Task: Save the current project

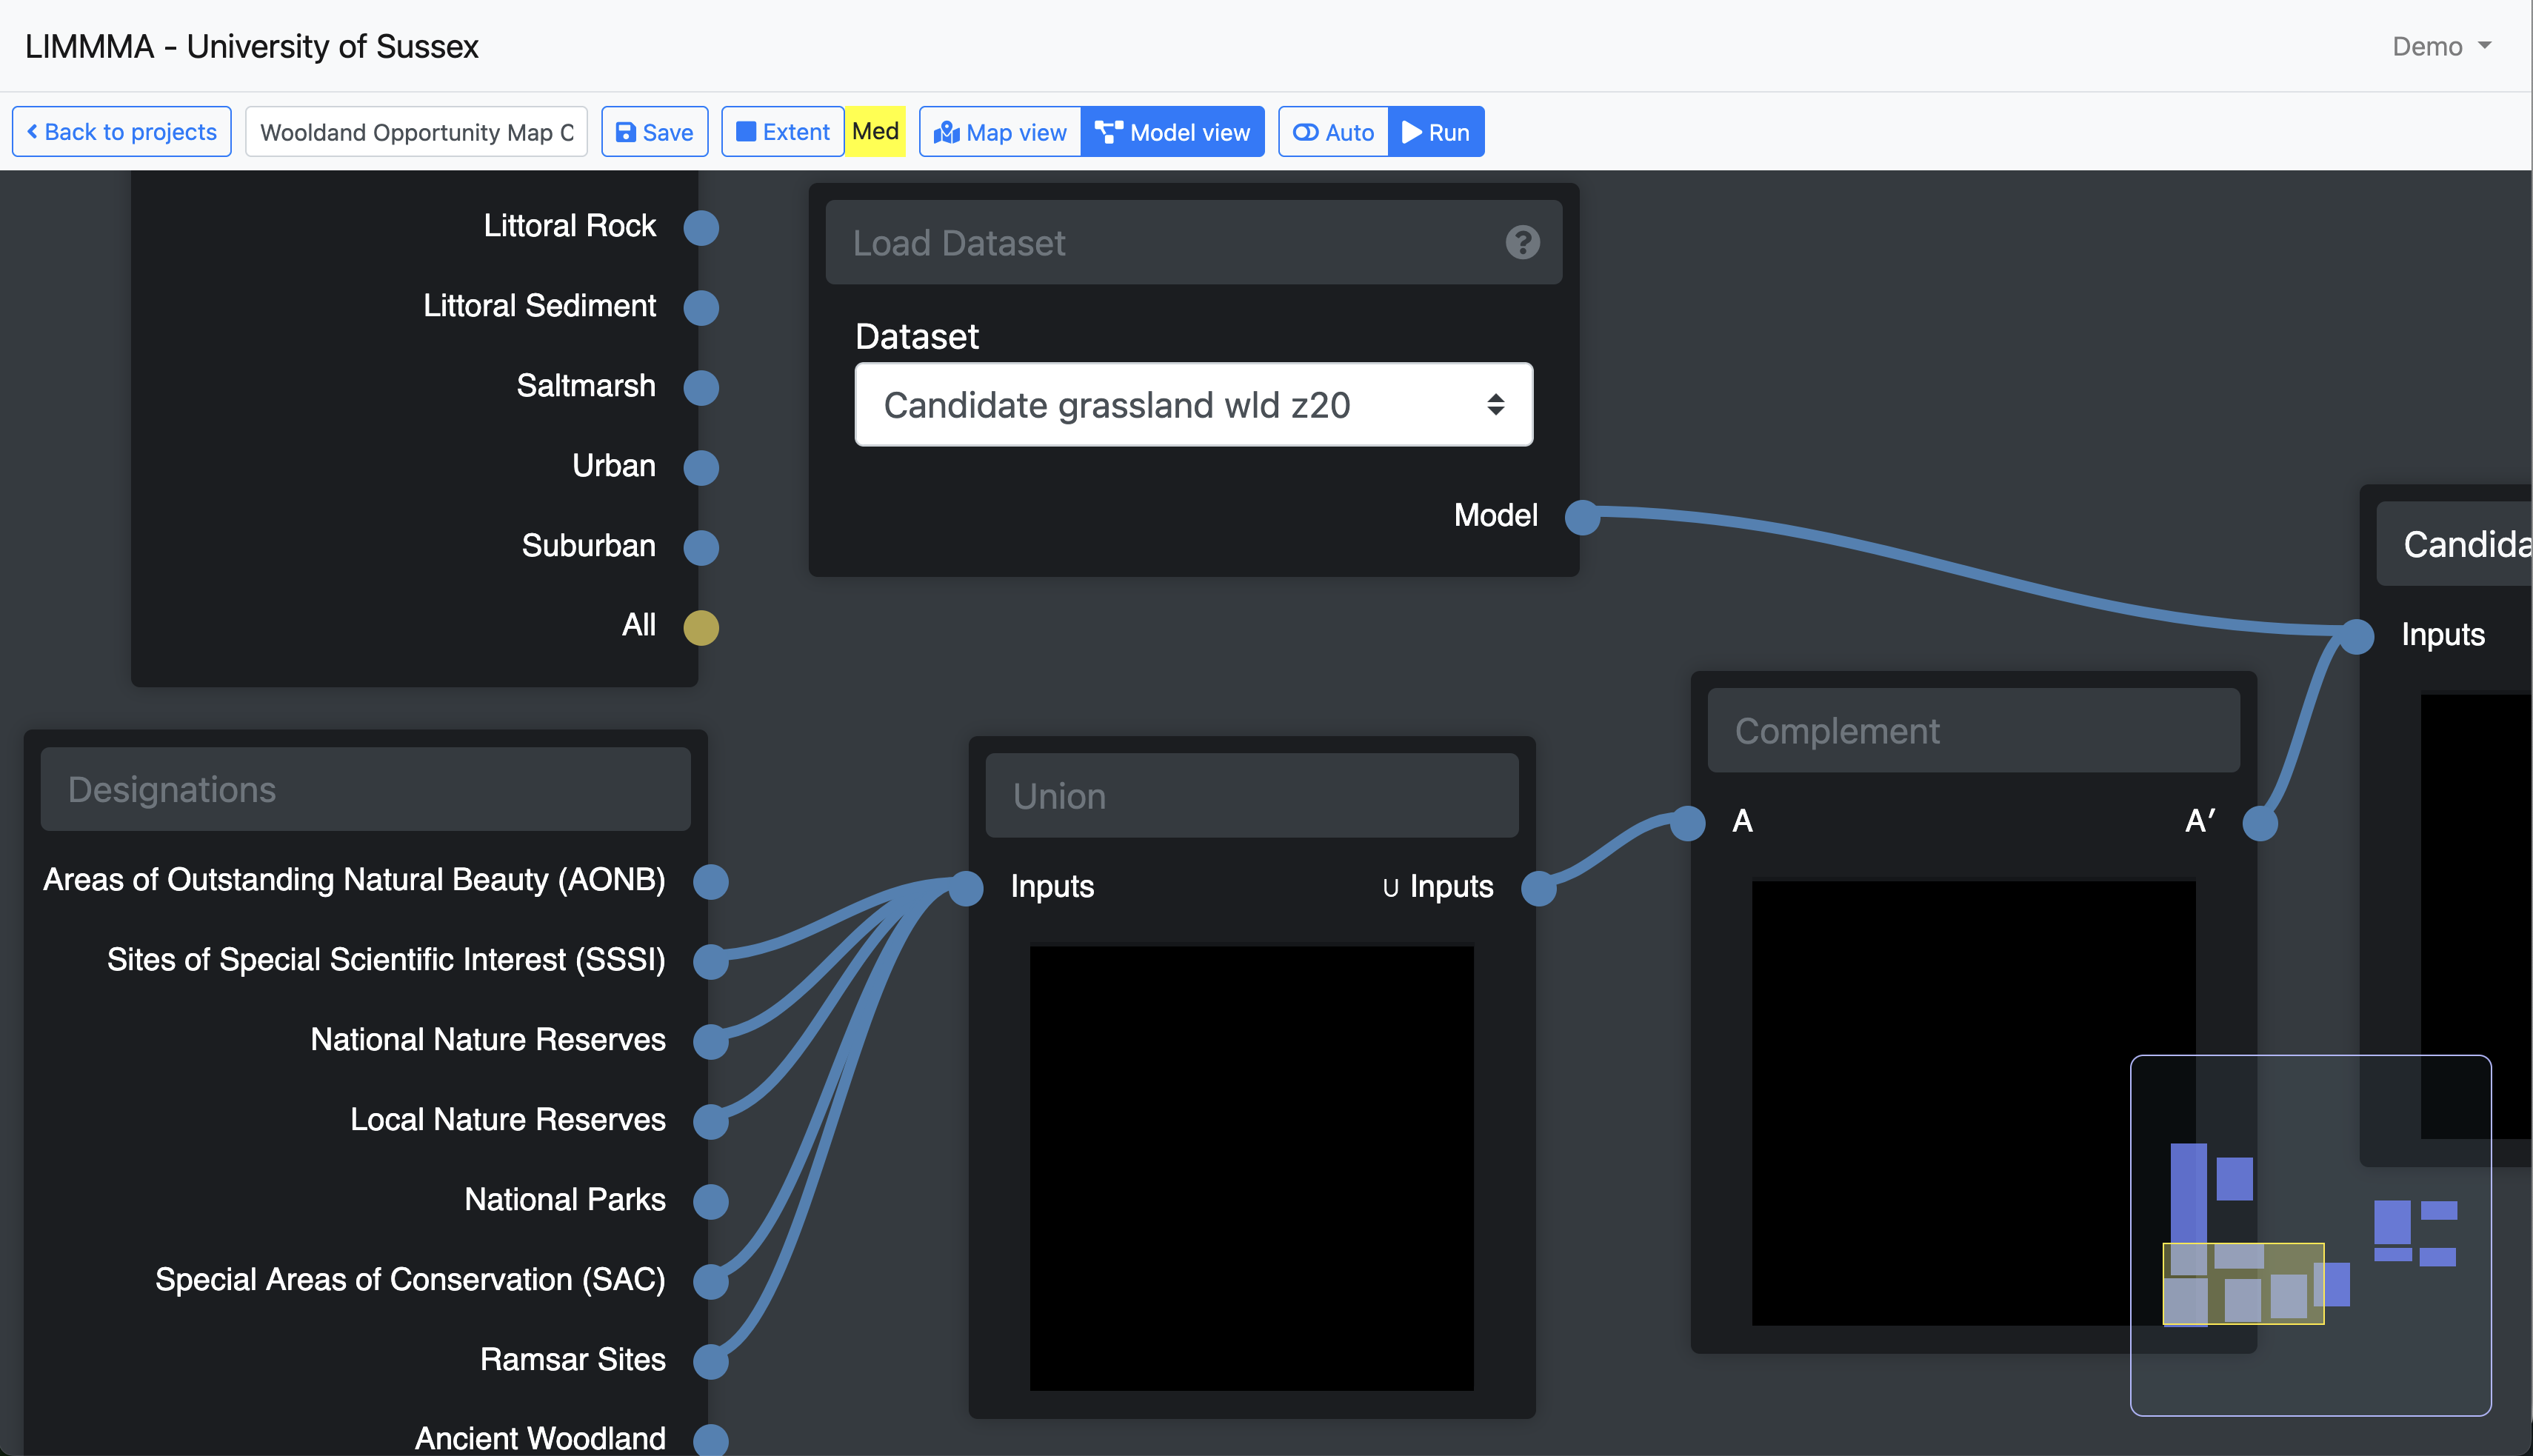Action: pyautogui.click(x=655, y=132)
